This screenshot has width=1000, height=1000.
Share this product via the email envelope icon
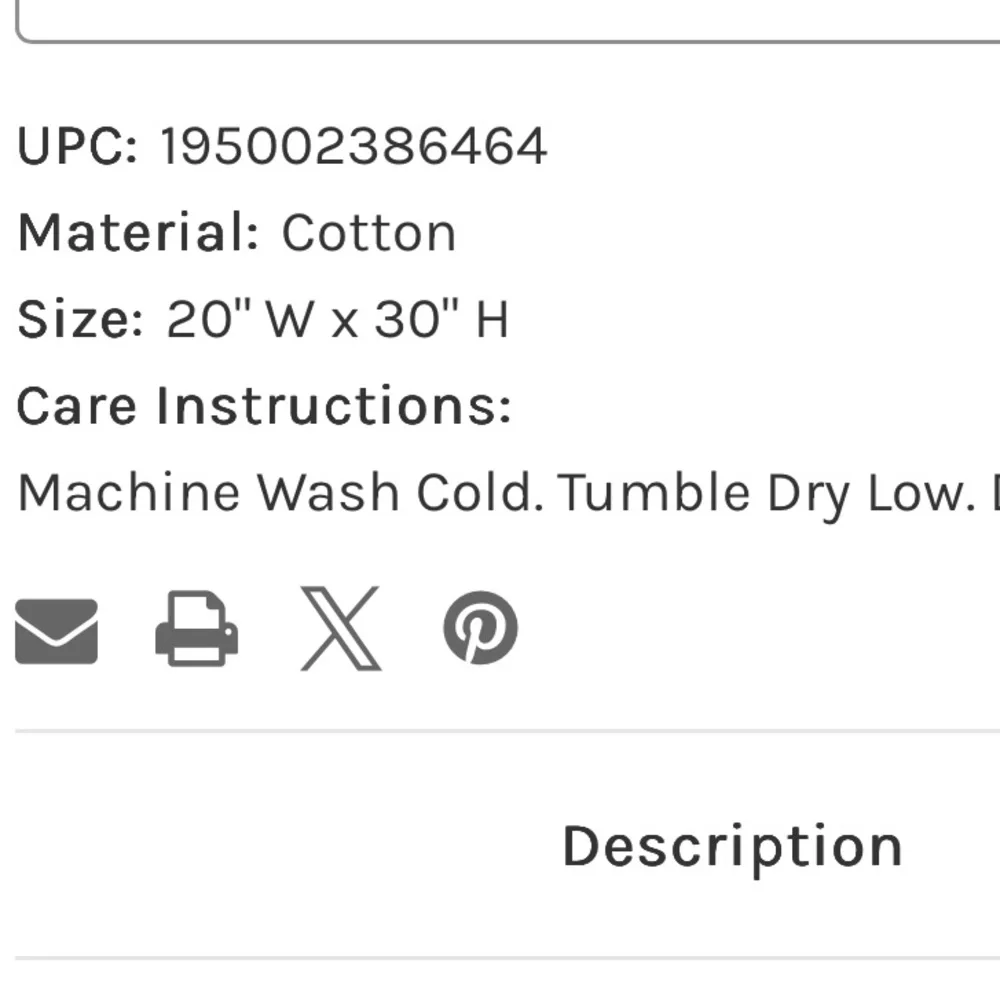tap(56, 631)
